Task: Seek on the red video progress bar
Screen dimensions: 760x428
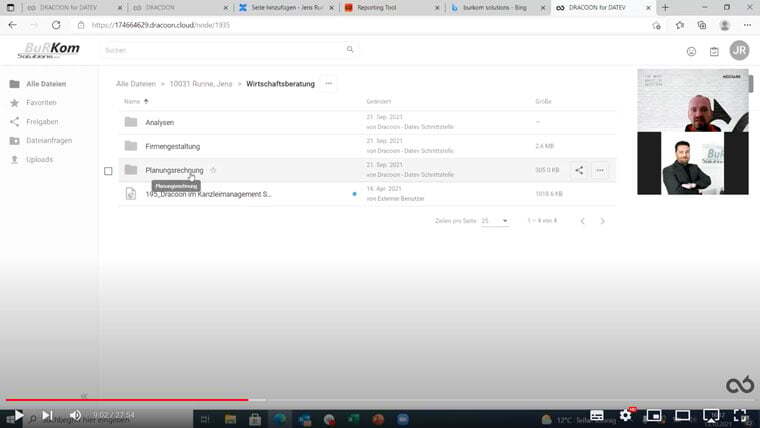Action: (127, 400)
